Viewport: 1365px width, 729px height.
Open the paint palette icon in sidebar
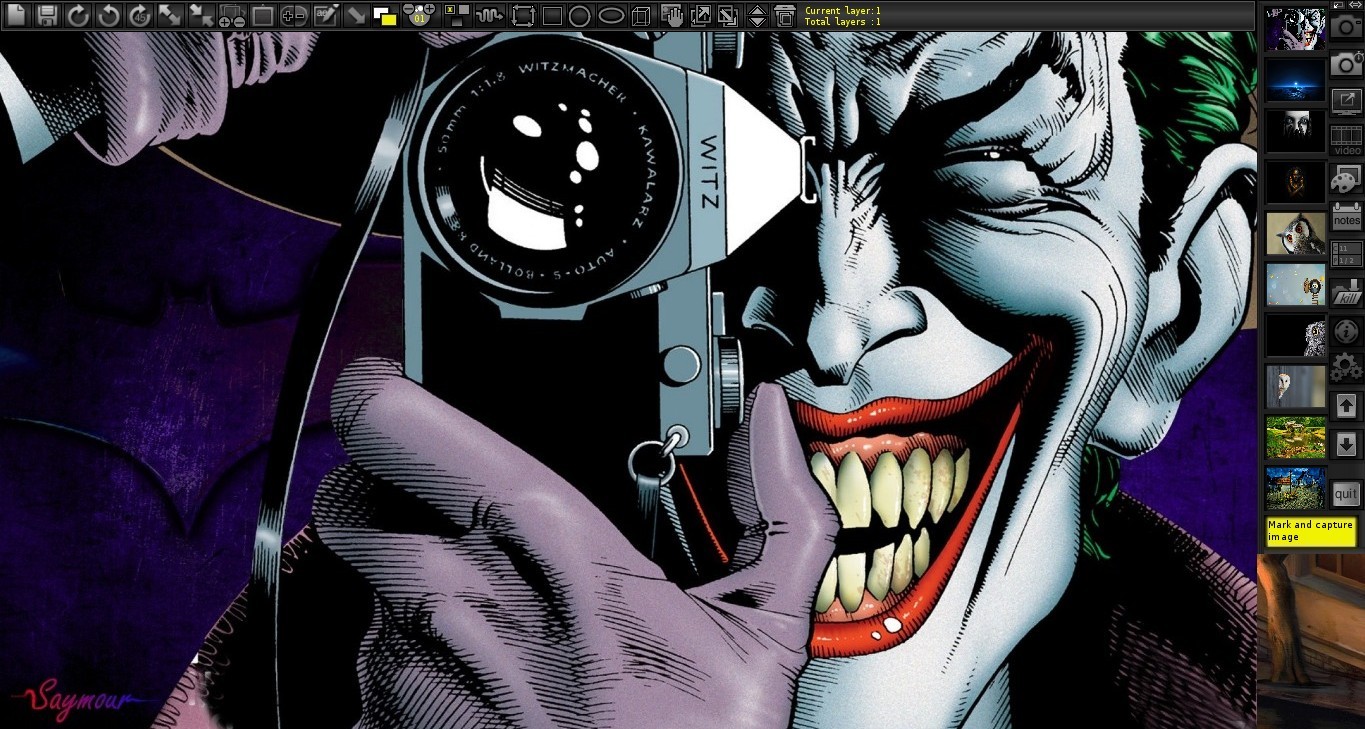point(1346,180)
